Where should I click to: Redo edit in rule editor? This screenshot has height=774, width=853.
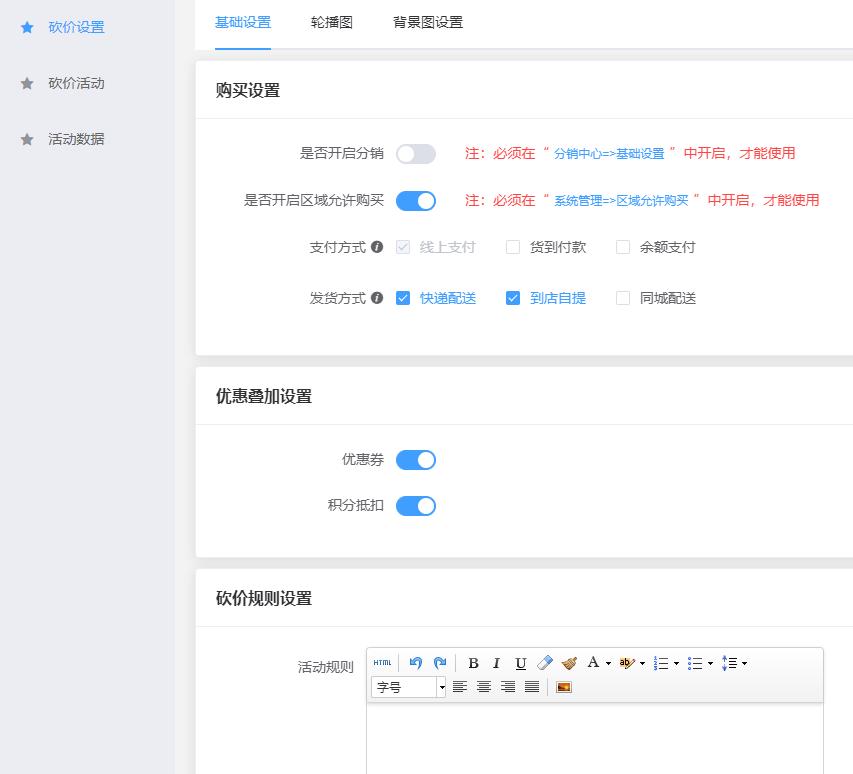pos(440,662)
